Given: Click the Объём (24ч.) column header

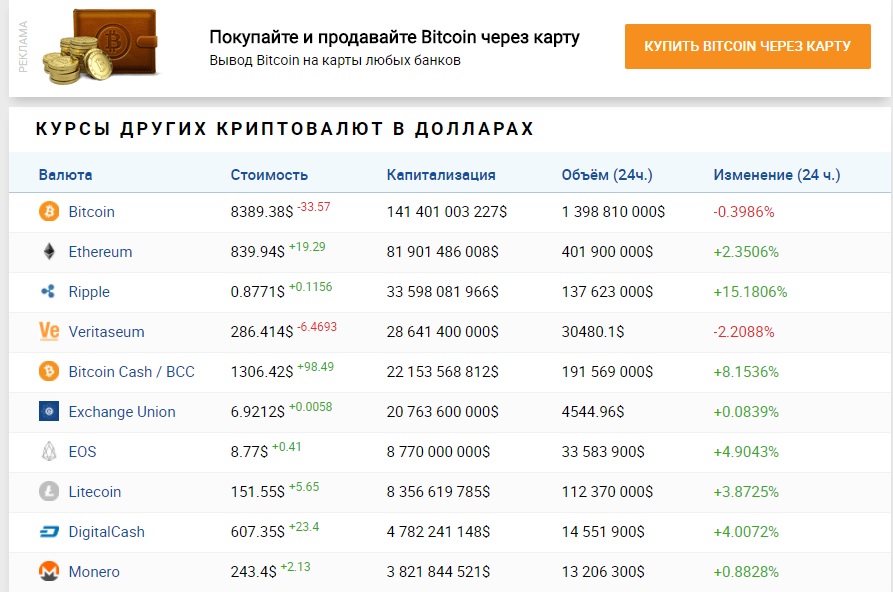Looking at the screenshot, I should 607,175.
